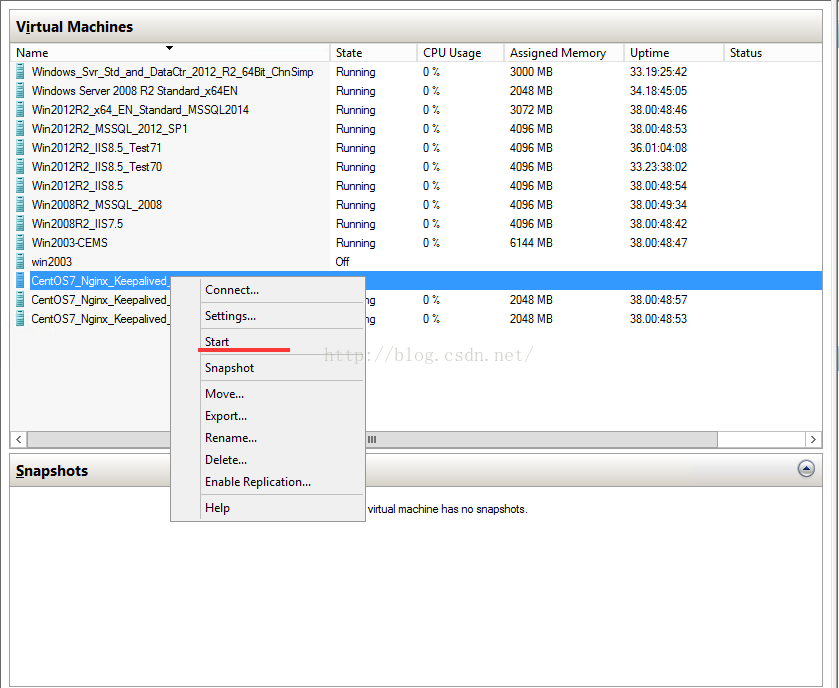
Task: Select Windows Server 2008 R2 Standard_x64EN
Action: [134, 90]
